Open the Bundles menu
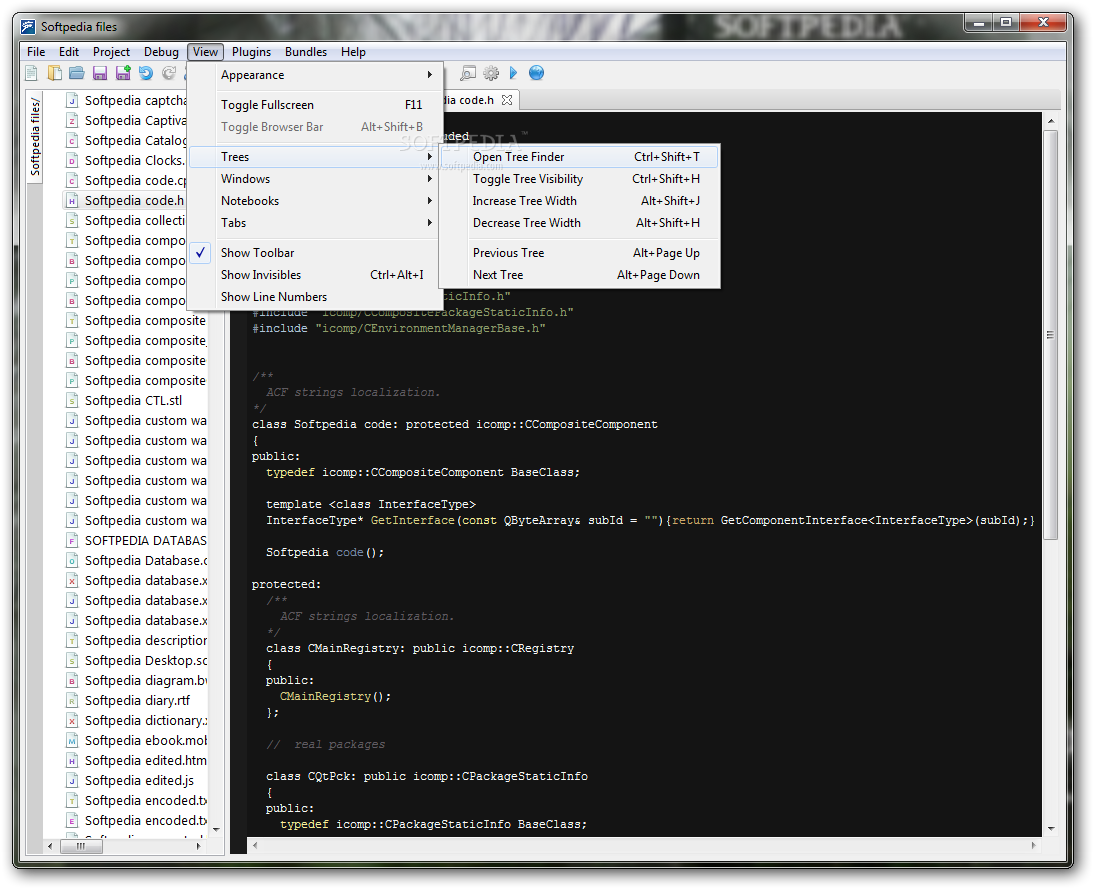1094x889 pixels. pyautogui.click(x=306, y=52)
